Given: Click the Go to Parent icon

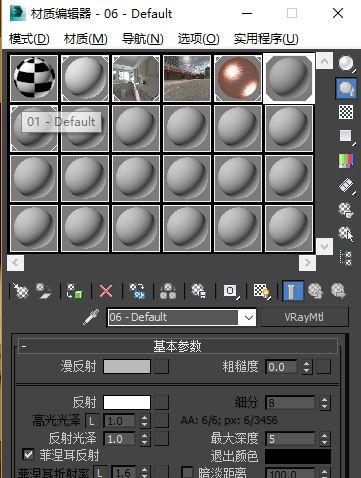Looking at the screenshot, I should point(315,291).
